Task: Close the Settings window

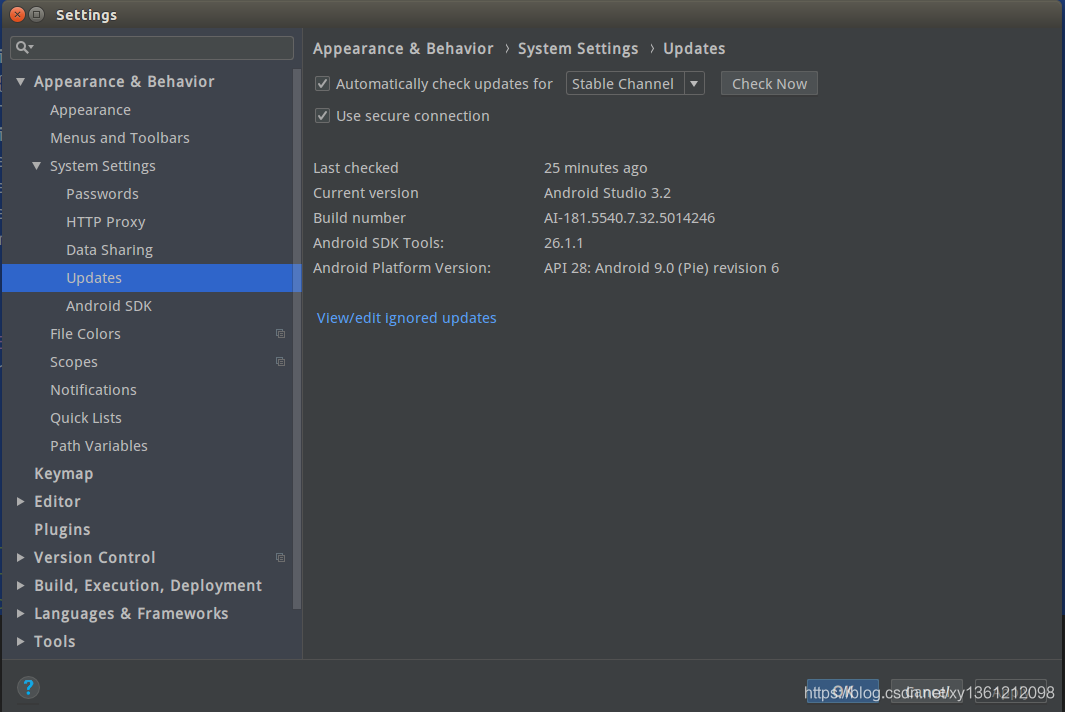Action: coord(18,14)
